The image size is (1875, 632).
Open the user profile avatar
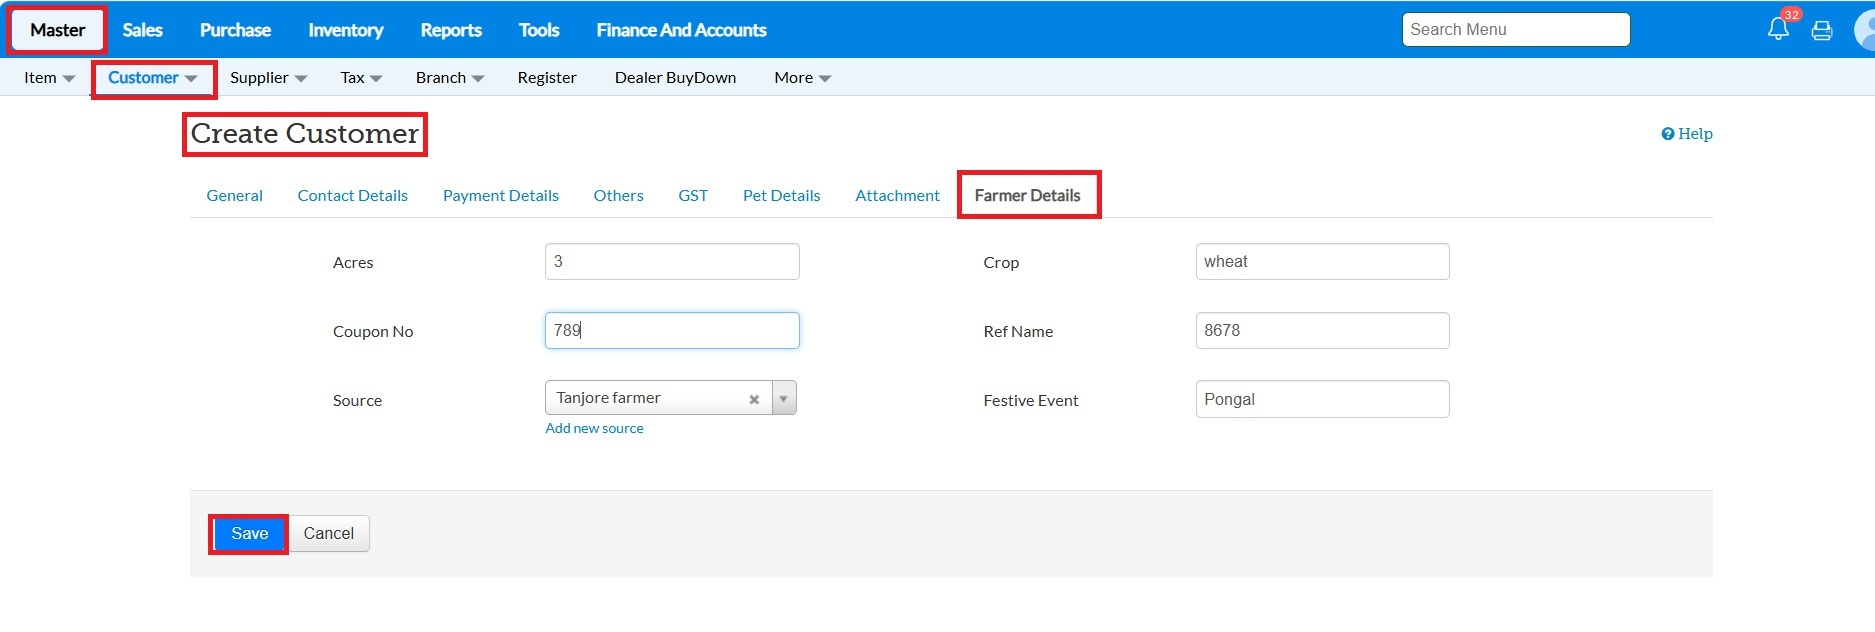pos(1866,30)
